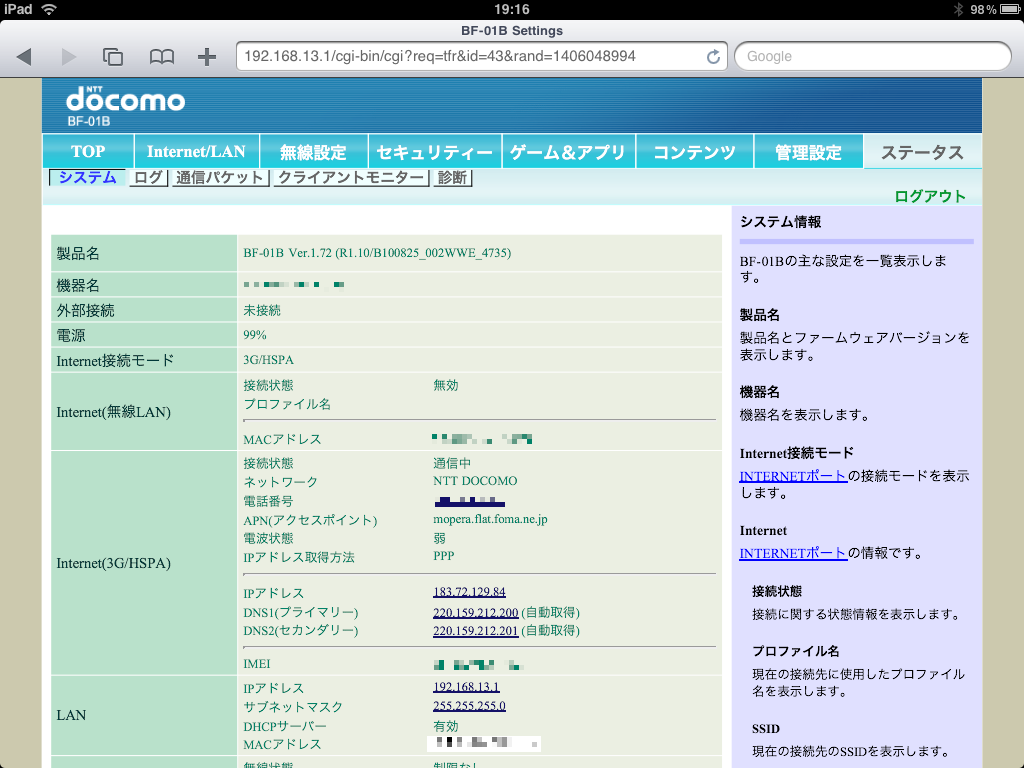Click the NTT DOCOMO network value
Screen dimensions: 1024x768
[x=475, y=481]
